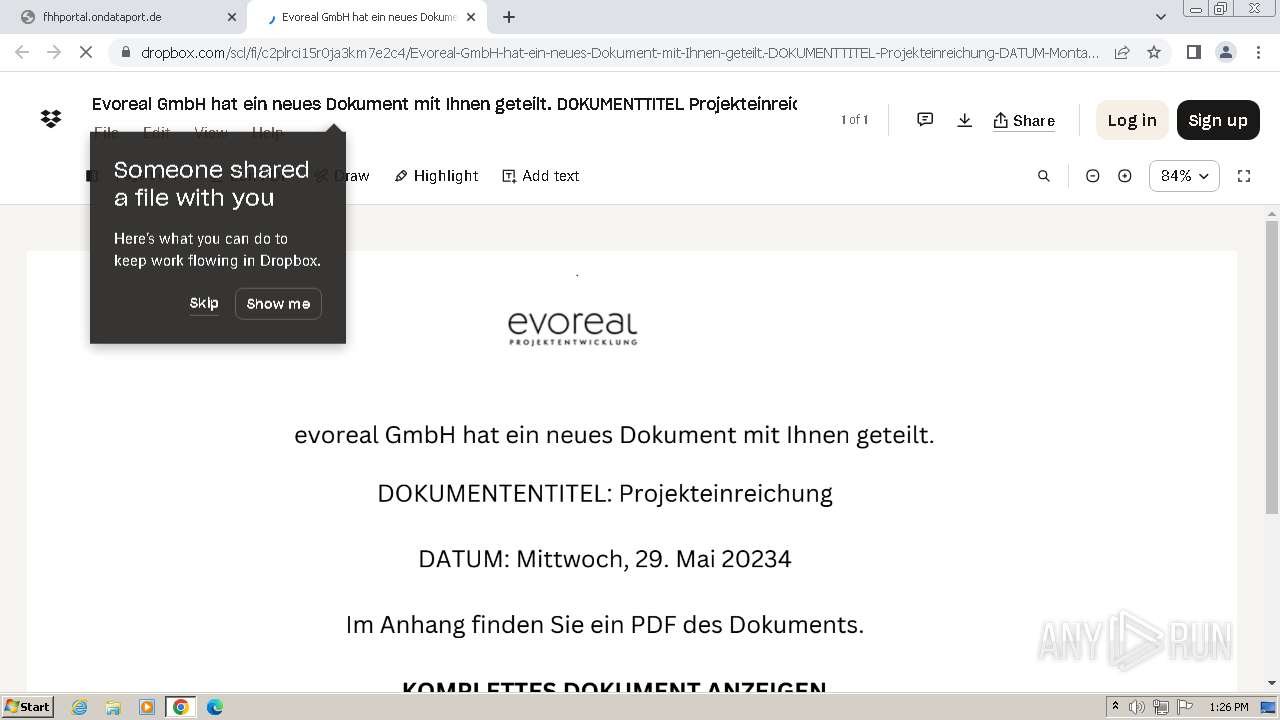Click 'DOKUMENTENTITEL: Projekteinreichung' text

tap(605, 494)
